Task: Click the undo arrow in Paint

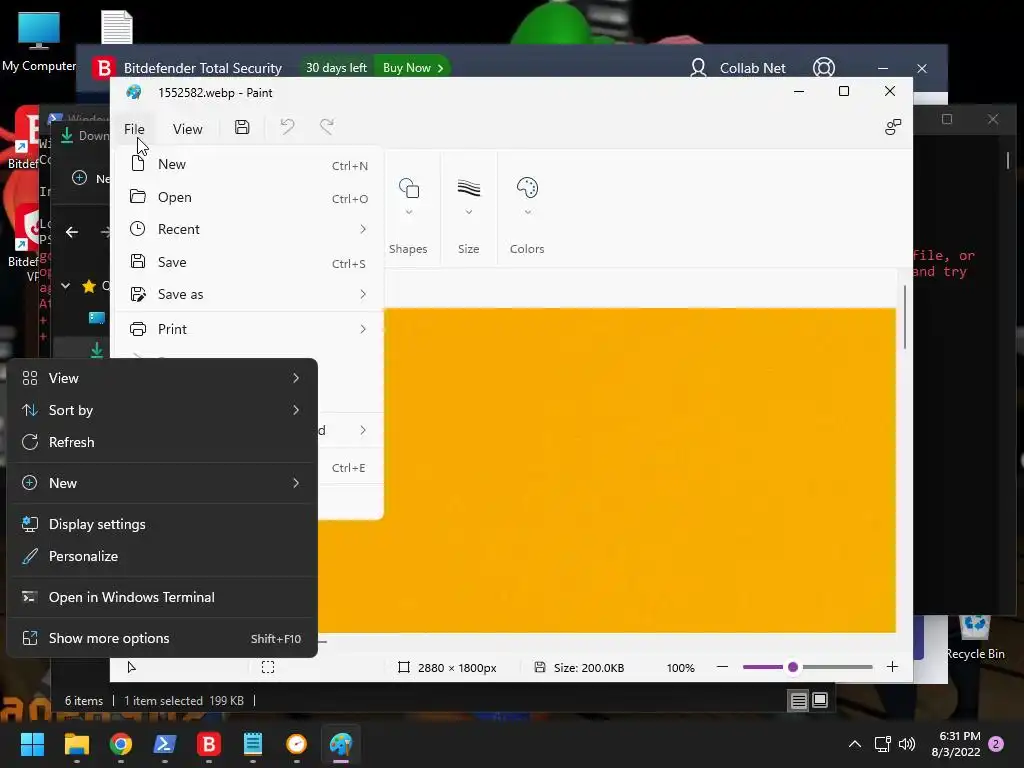Action: click(x=287, y=127)
